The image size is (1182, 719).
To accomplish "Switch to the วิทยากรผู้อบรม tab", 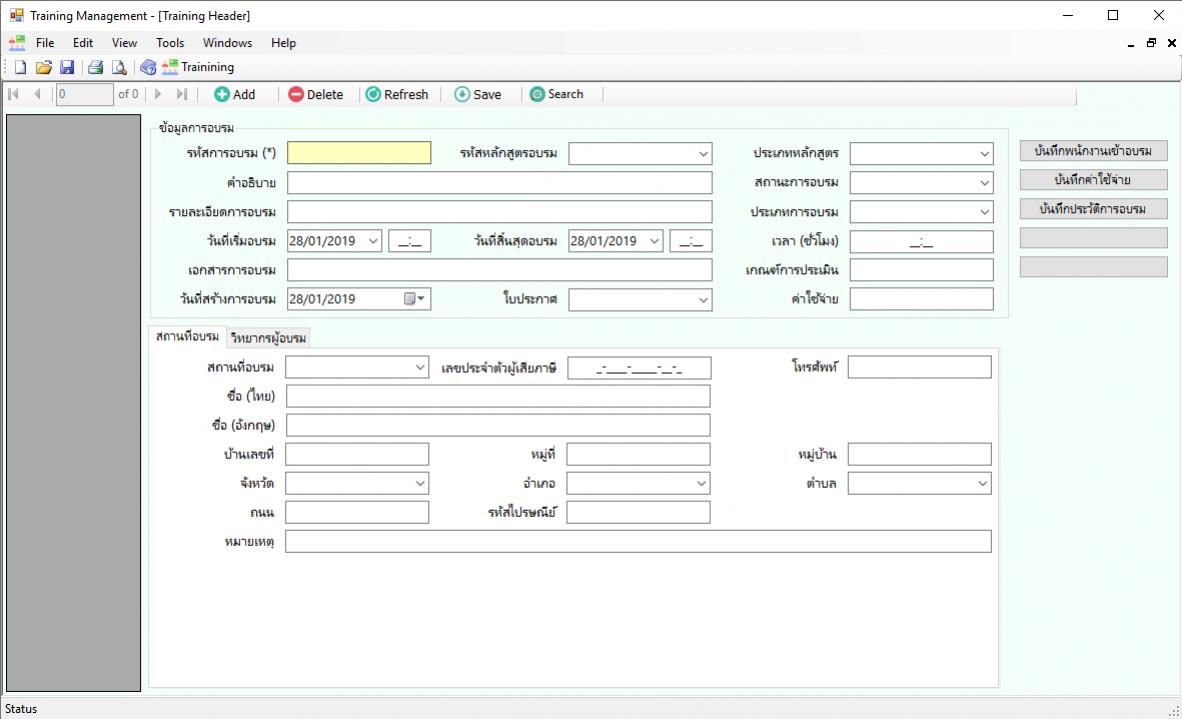I will [x=268, y=338].
